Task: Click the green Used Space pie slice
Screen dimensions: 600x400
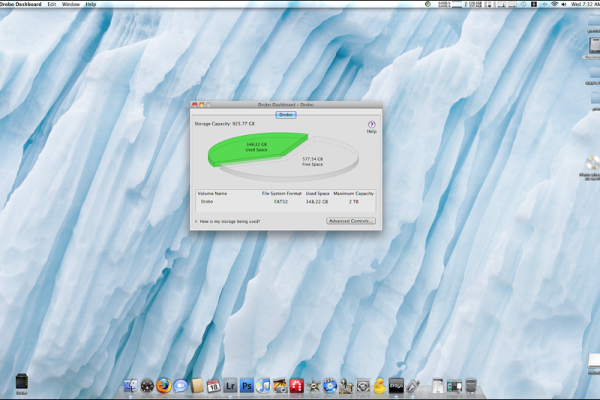Action: tap(256, 147)
